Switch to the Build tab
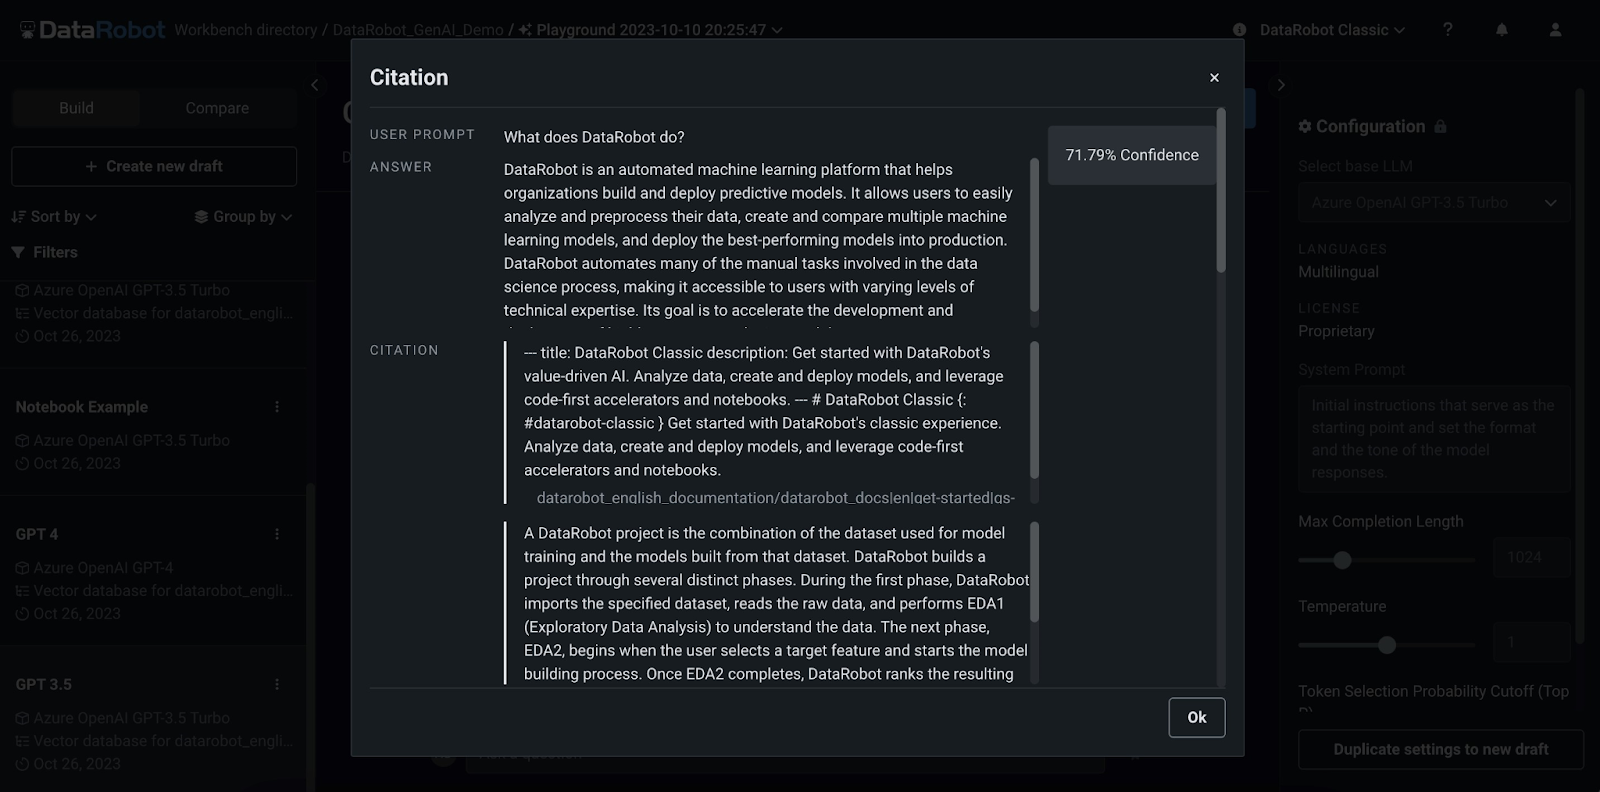 [x=76, y=108]
